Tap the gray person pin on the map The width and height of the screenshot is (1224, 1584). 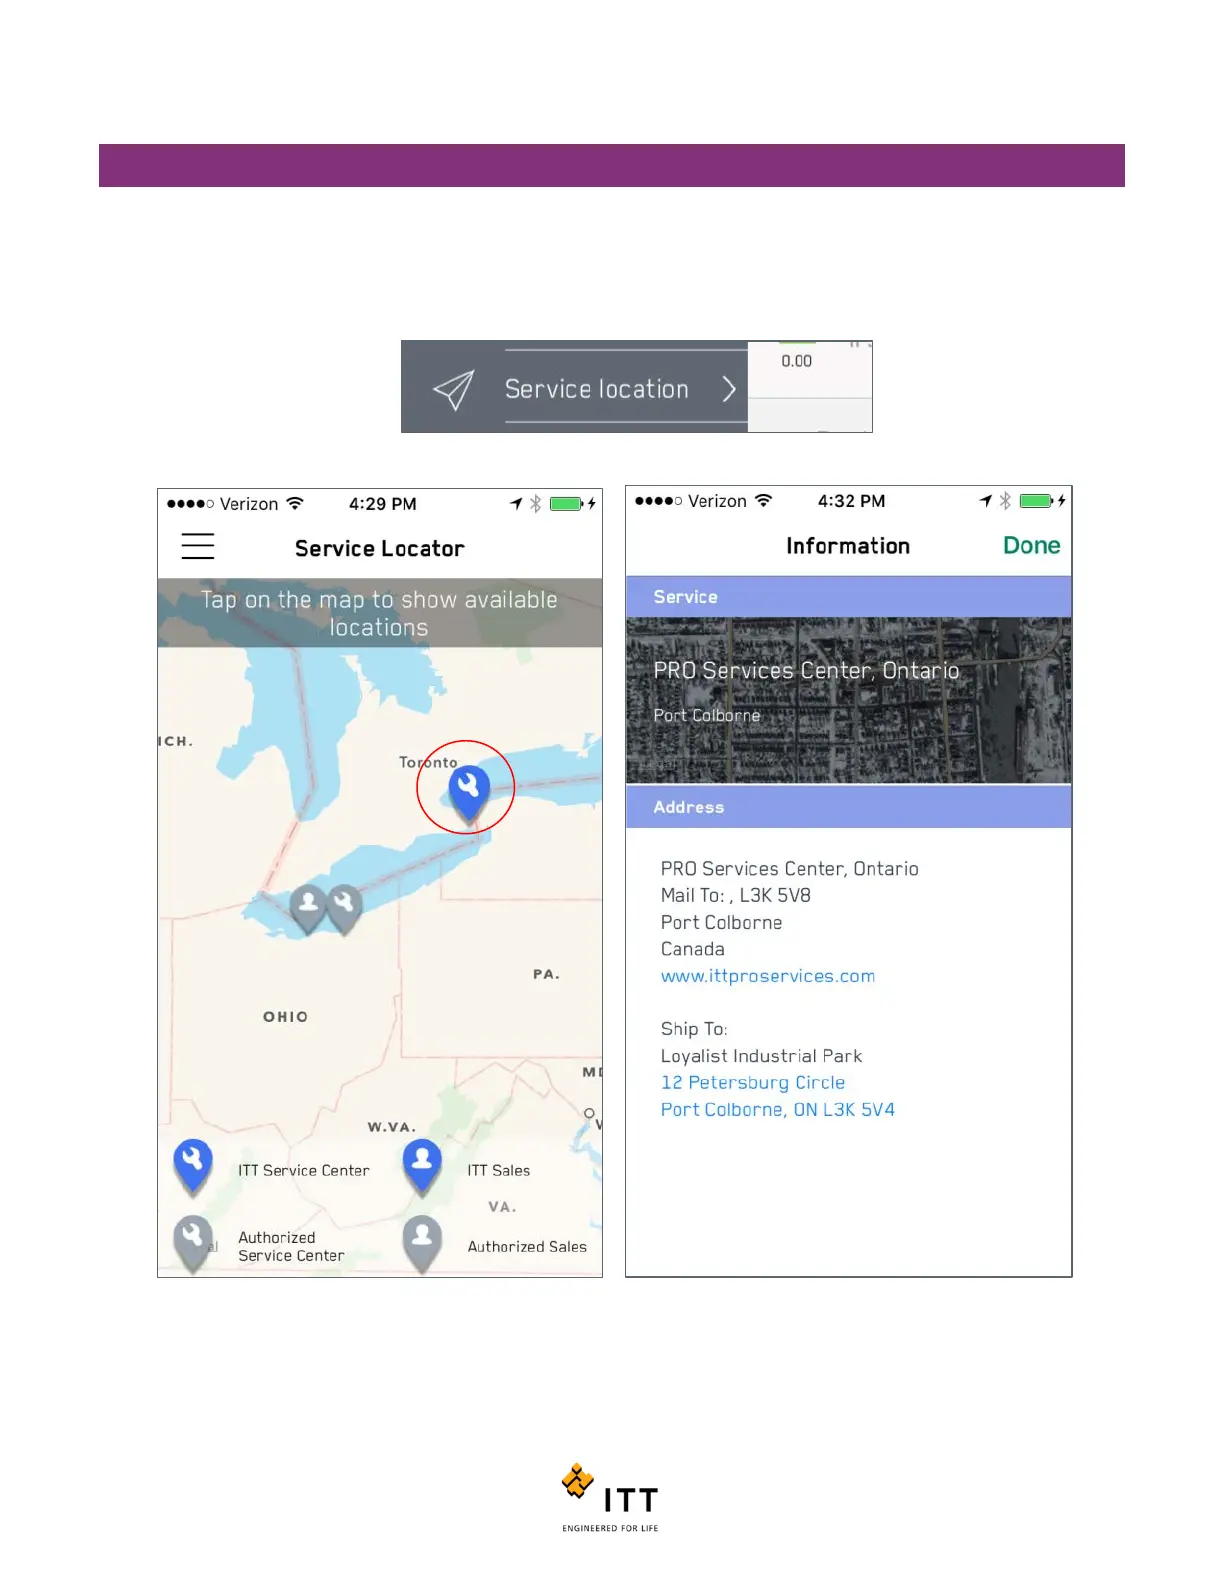[308, 908]
